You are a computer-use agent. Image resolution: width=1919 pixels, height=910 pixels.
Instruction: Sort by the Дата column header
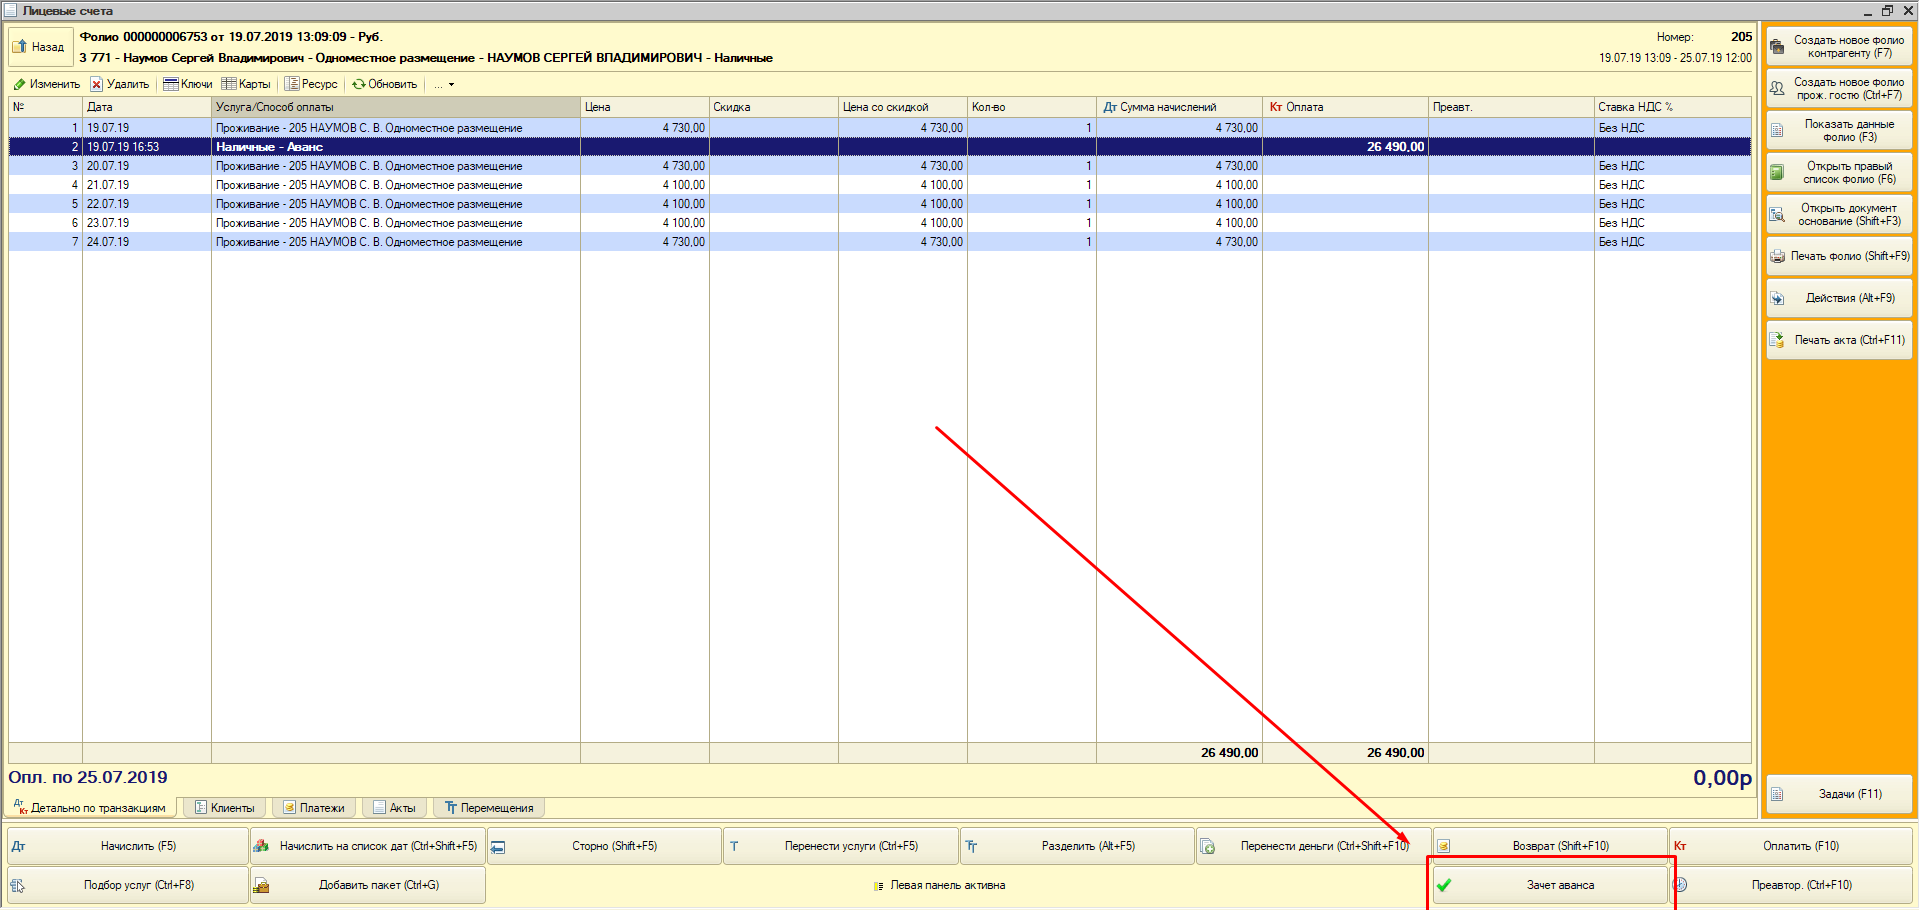coord(147,107)
